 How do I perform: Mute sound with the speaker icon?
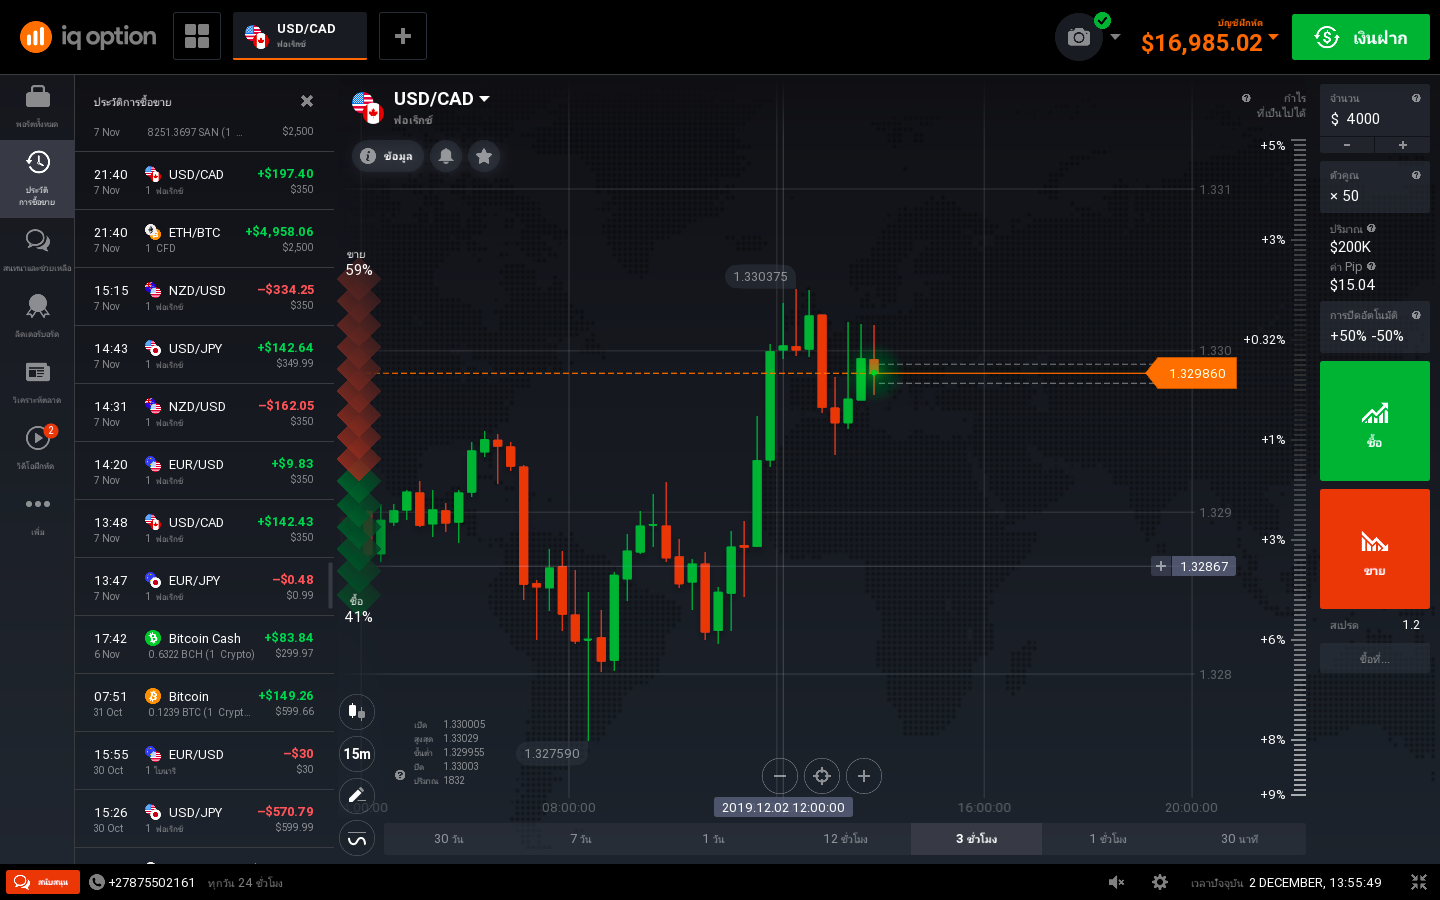coord(1117,882)
